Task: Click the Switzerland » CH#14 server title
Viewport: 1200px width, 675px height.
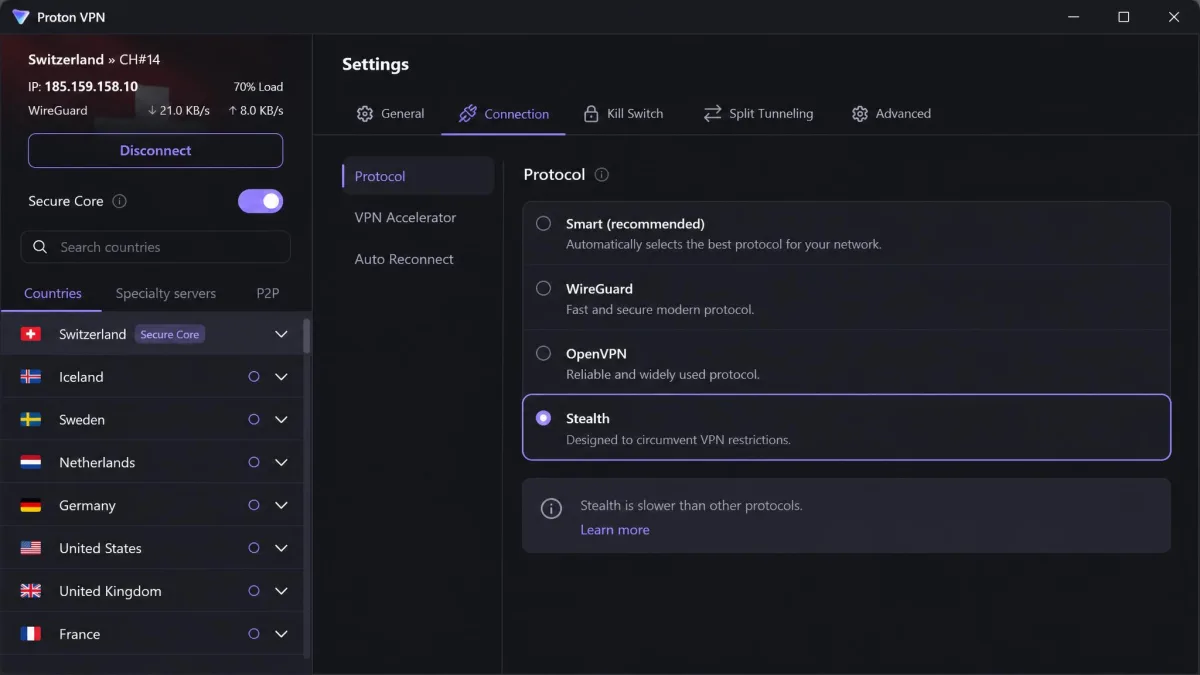Action: coord(94,59)
